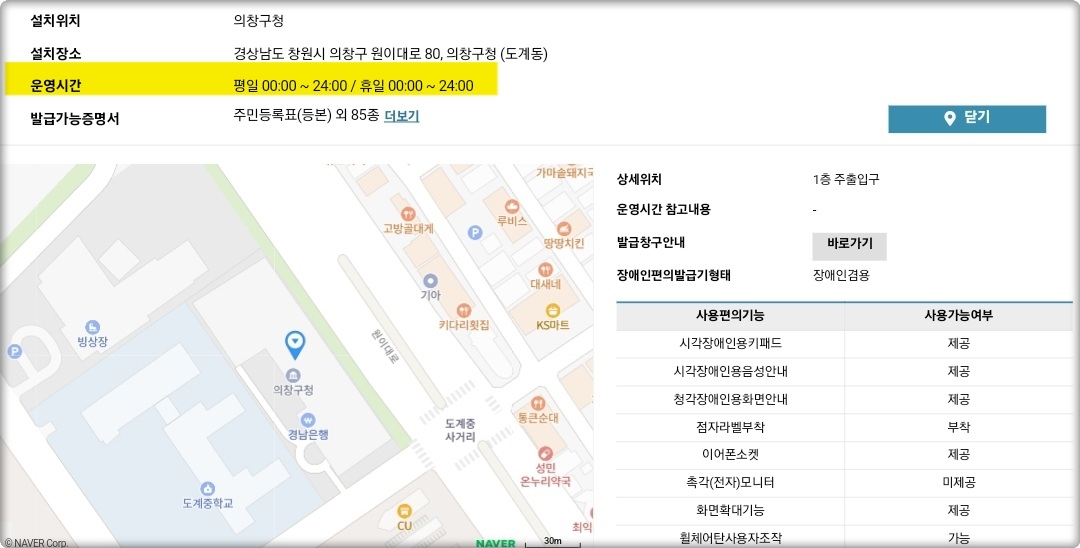The width and height of the screenshot is (1080, 548).
Task: Click the 닫기 button
Action: 967,118
